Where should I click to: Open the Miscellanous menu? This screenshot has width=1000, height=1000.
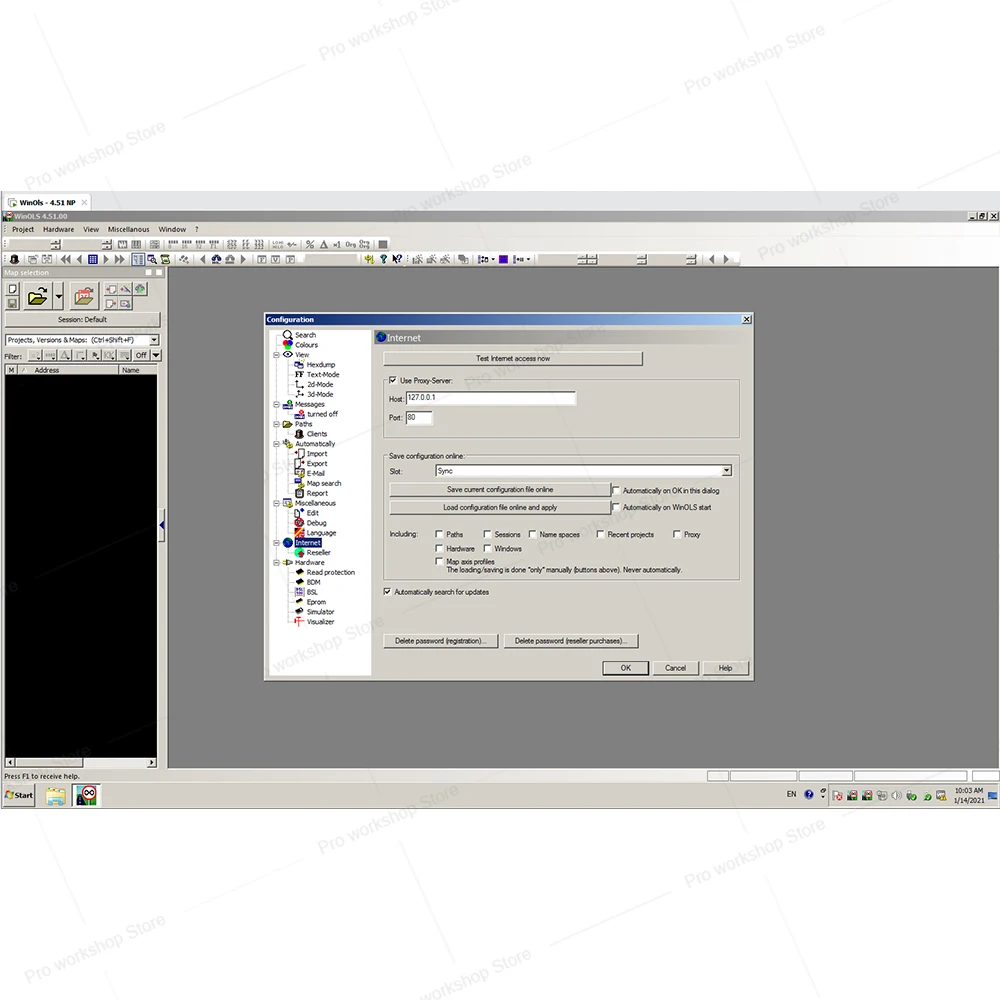tap(128, 230)
